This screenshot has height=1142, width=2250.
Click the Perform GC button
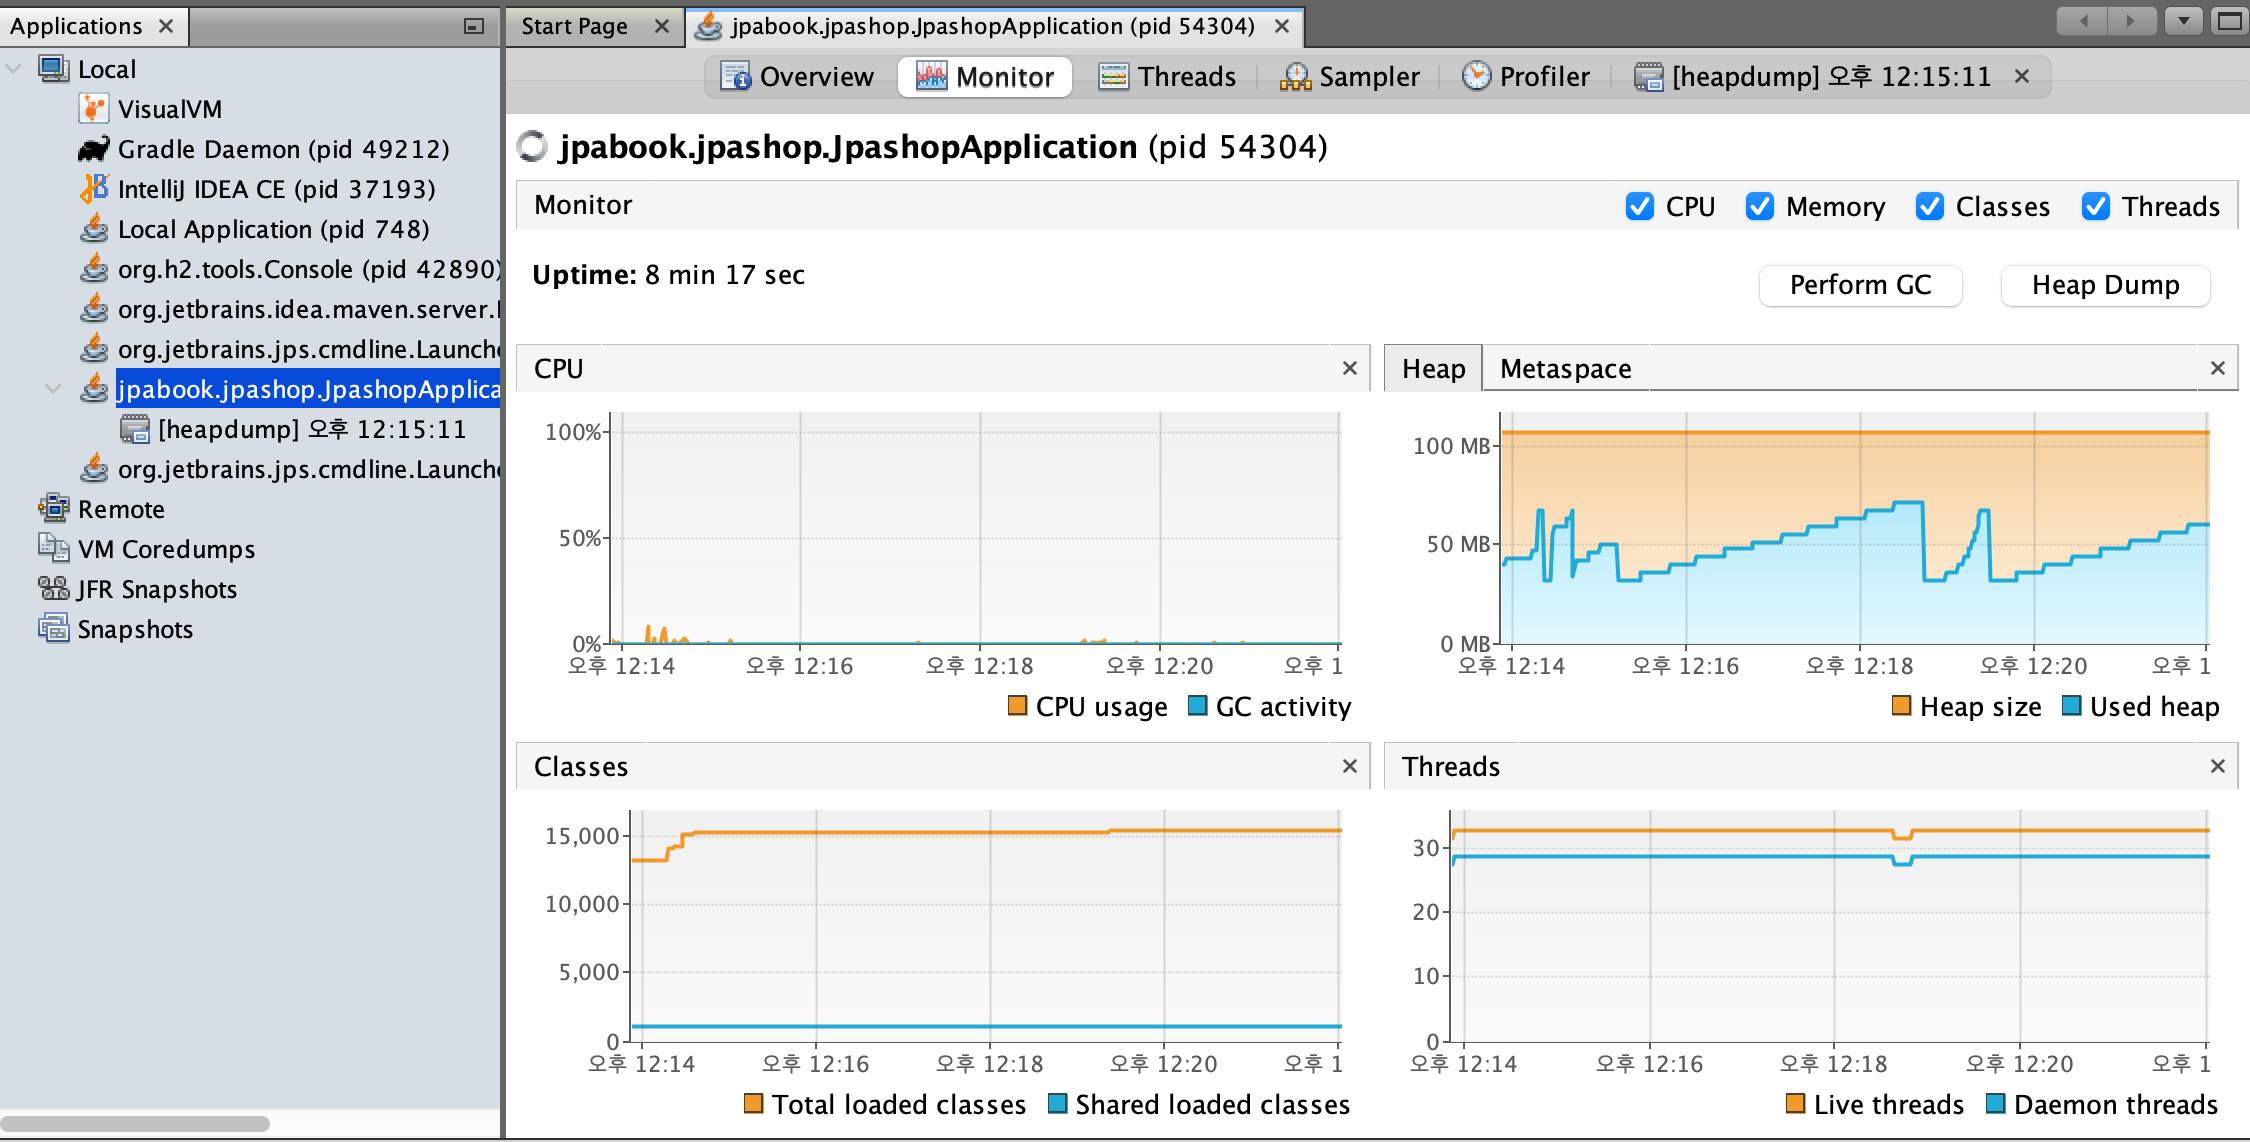[x=1859, y=285]
